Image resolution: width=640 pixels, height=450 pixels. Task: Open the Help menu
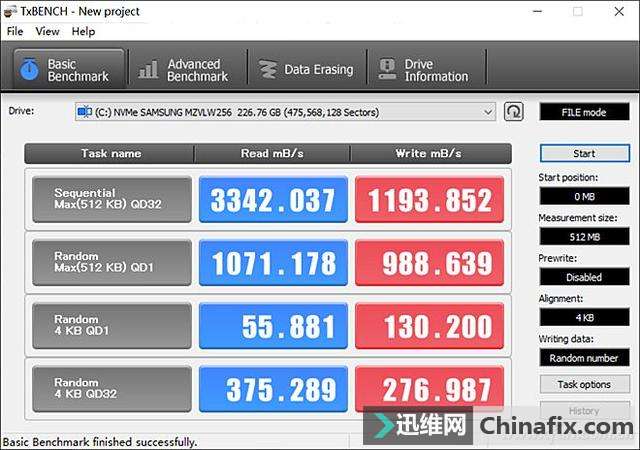[83, 31]
